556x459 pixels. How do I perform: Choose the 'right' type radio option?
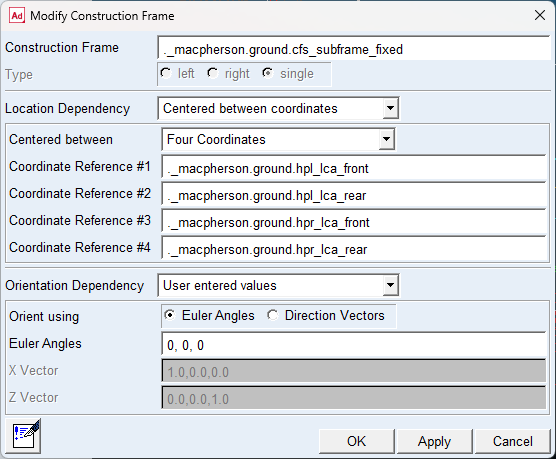coord(212,73)
